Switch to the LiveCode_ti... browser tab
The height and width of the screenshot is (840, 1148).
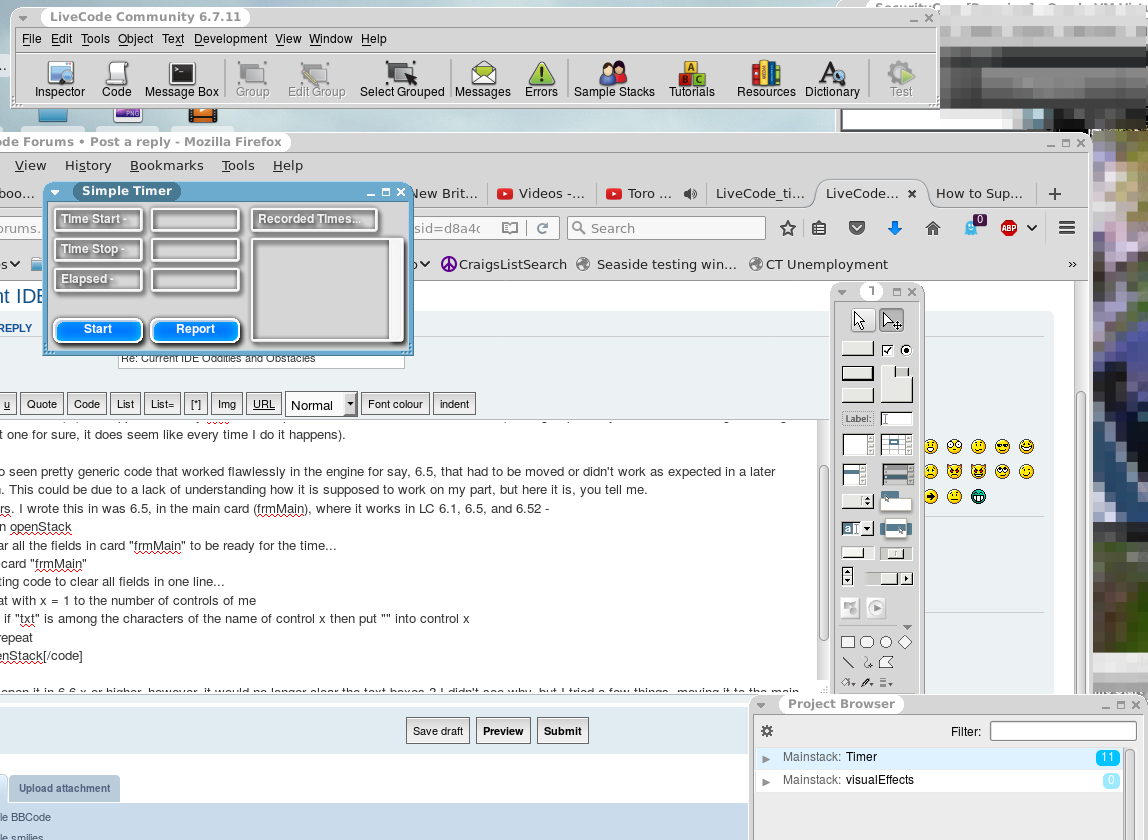click(760, 194)
